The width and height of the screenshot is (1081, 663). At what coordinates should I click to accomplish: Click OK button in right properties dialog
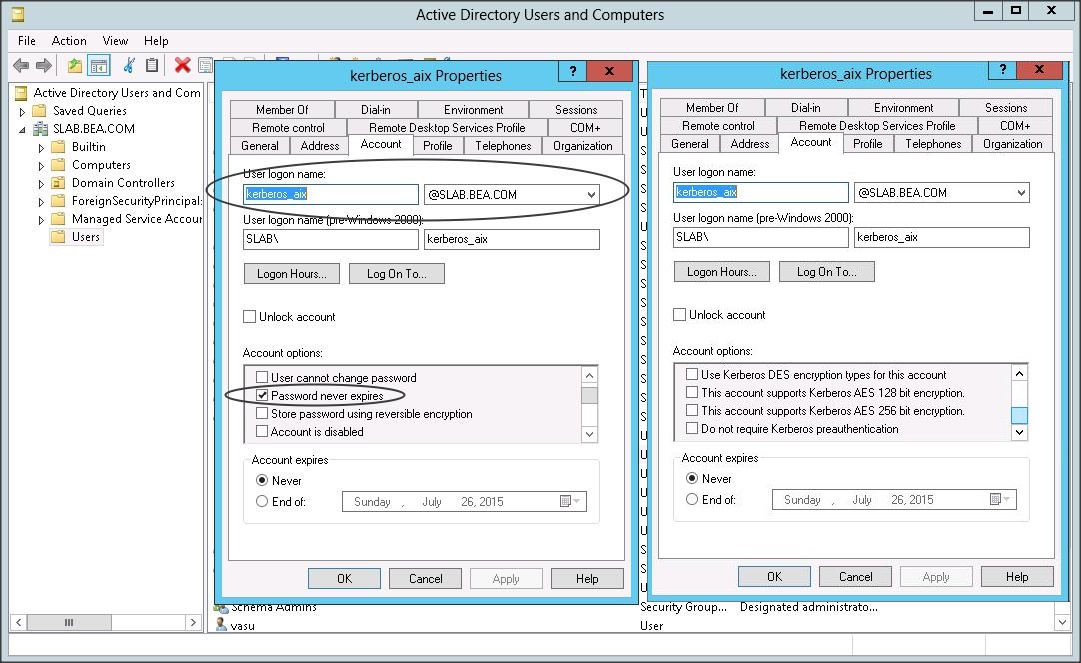click(774, 576)
